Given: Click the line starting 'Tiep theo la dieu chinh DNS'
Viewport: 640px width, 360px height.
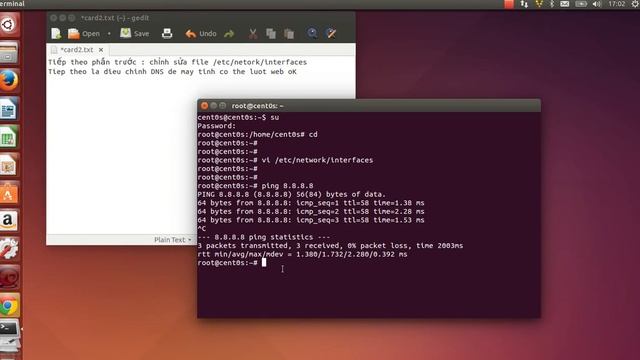Looking at the screenshot, I should [x=172, y=71].
